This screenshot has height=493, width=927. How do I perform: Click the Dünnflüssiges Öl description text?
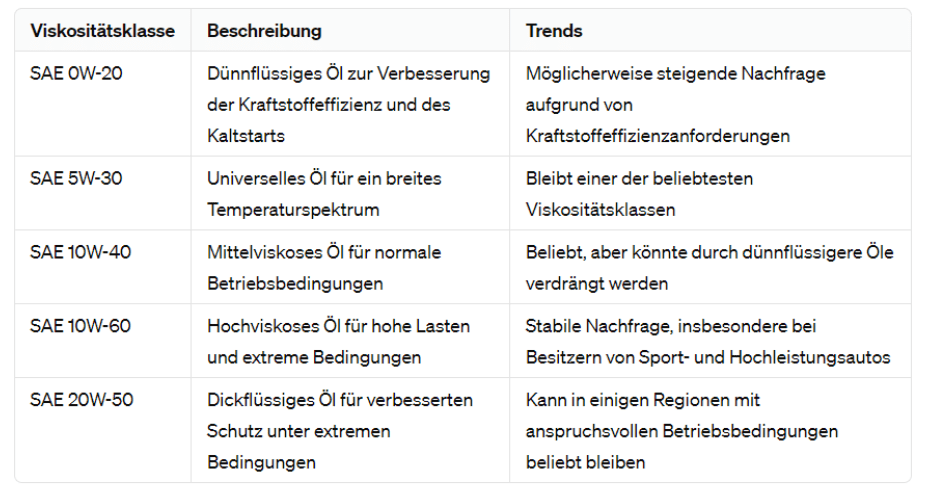coord(349,105)
